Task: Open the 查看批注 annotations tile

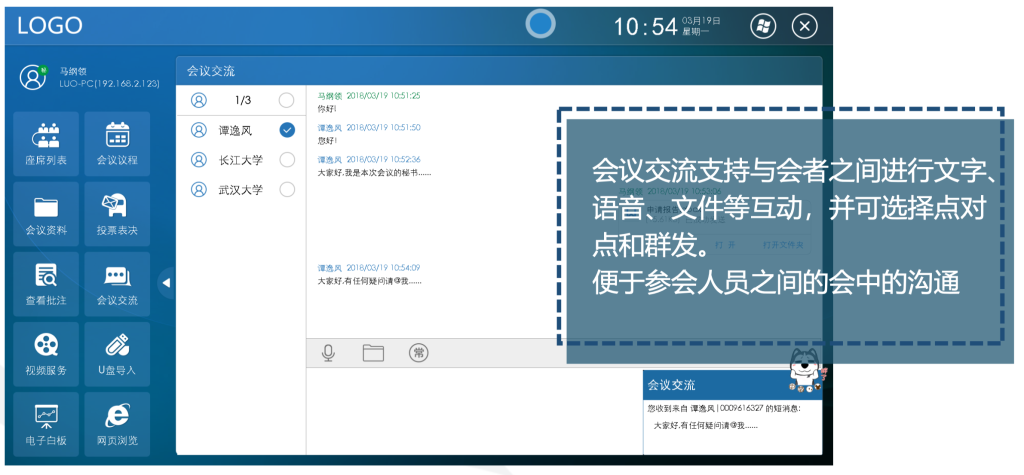Action: coord(46,284)
